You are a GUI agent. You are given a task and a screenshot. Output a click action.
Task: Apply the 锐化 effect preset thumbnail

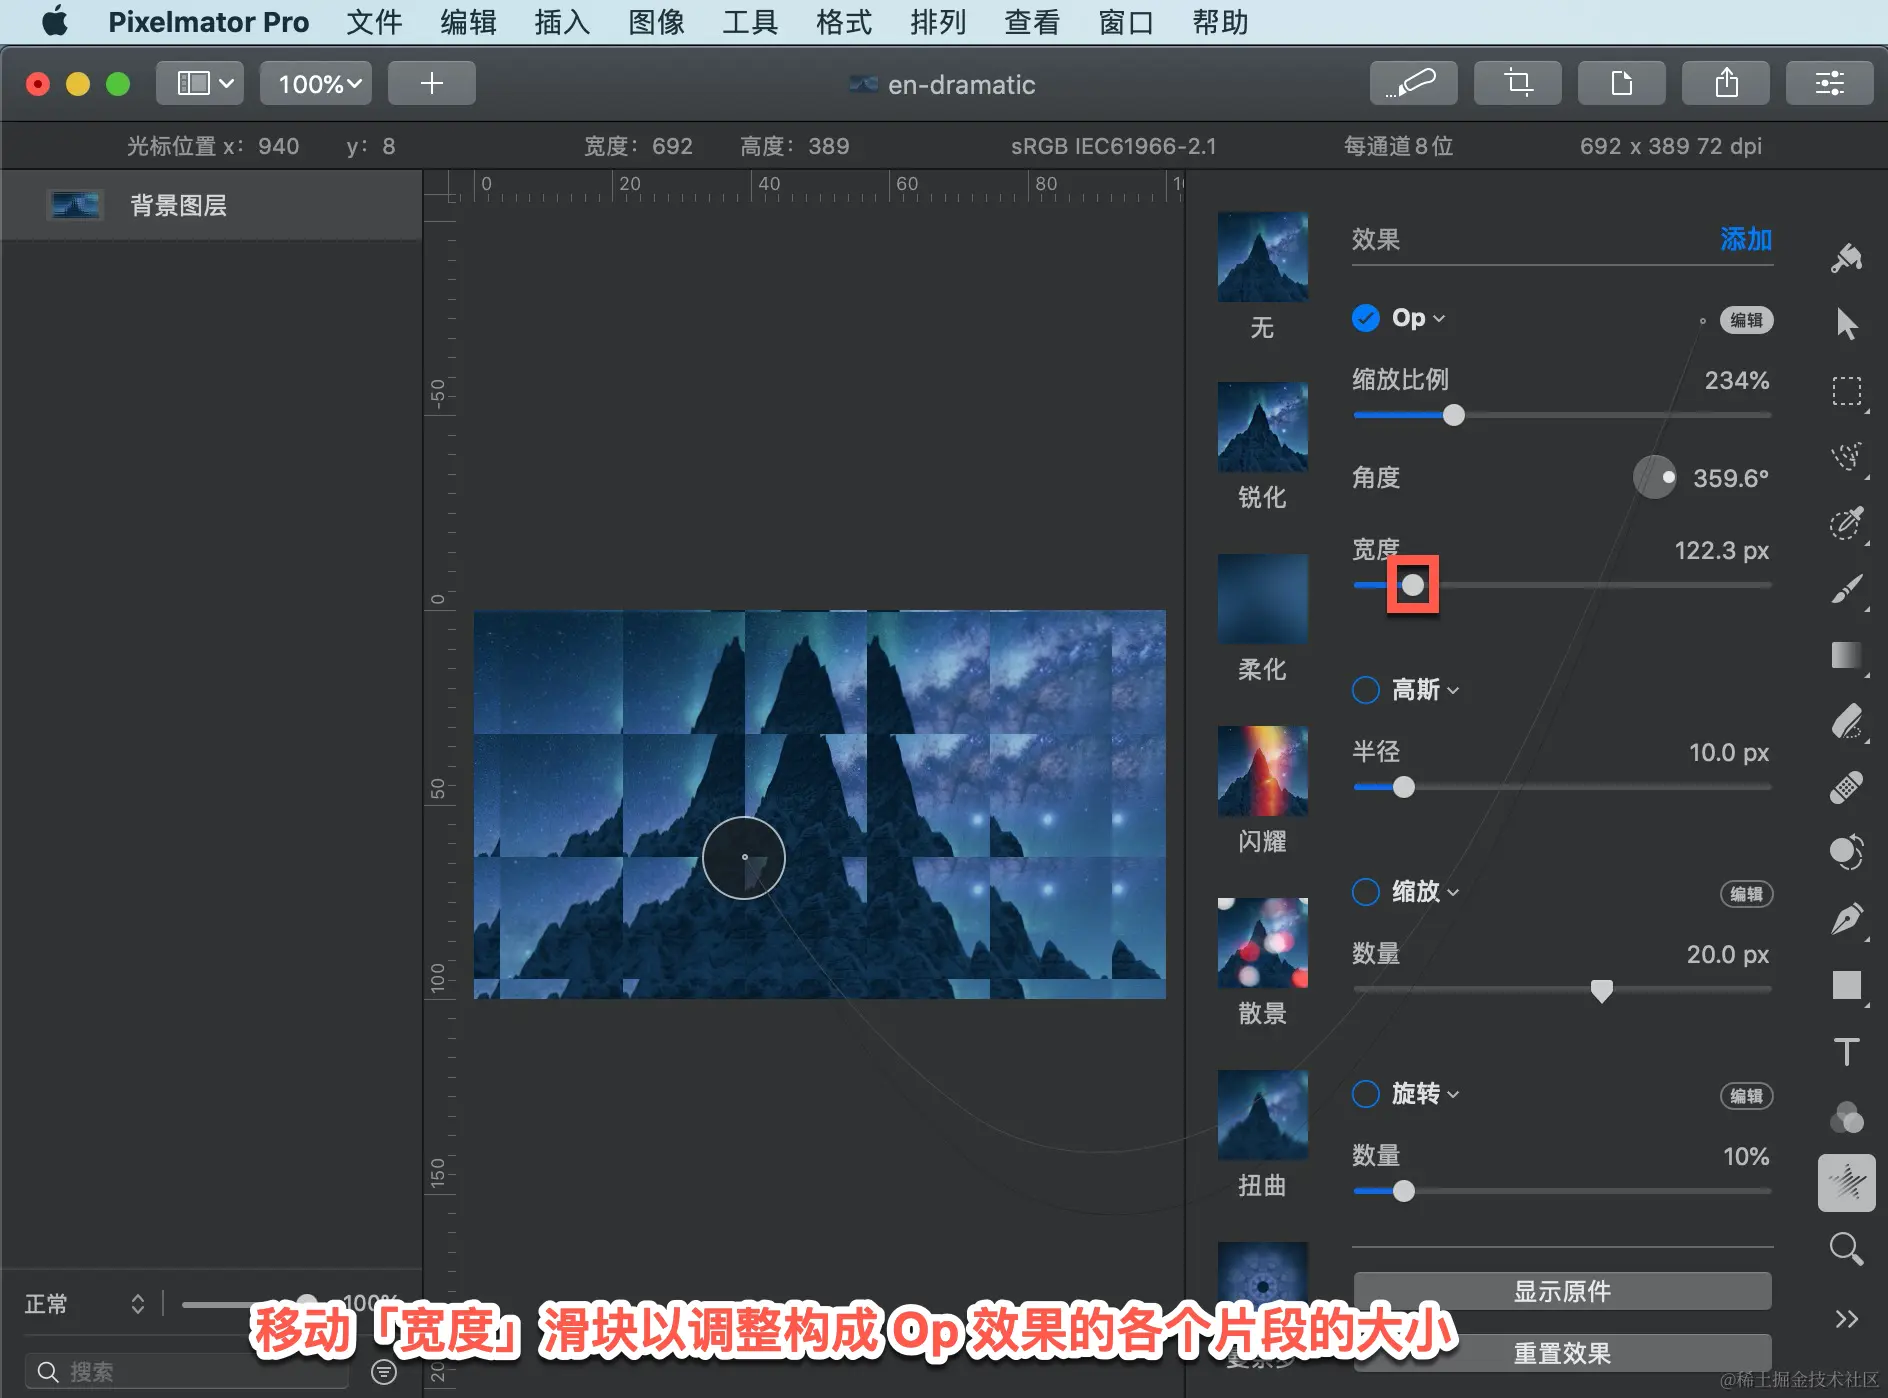[x=1262, y=427]
